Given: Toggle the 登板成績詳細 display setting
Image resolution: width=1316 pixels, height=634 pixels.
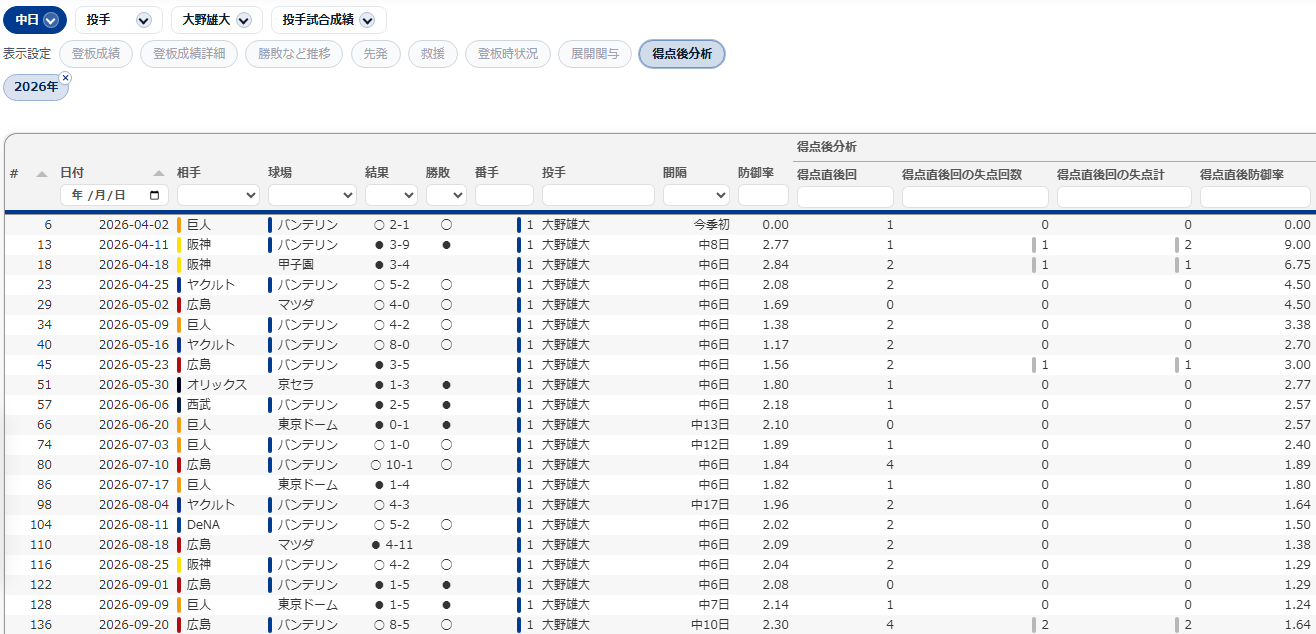Looking at the screenshot, I should pyautogui.click(x=189, y=54).
